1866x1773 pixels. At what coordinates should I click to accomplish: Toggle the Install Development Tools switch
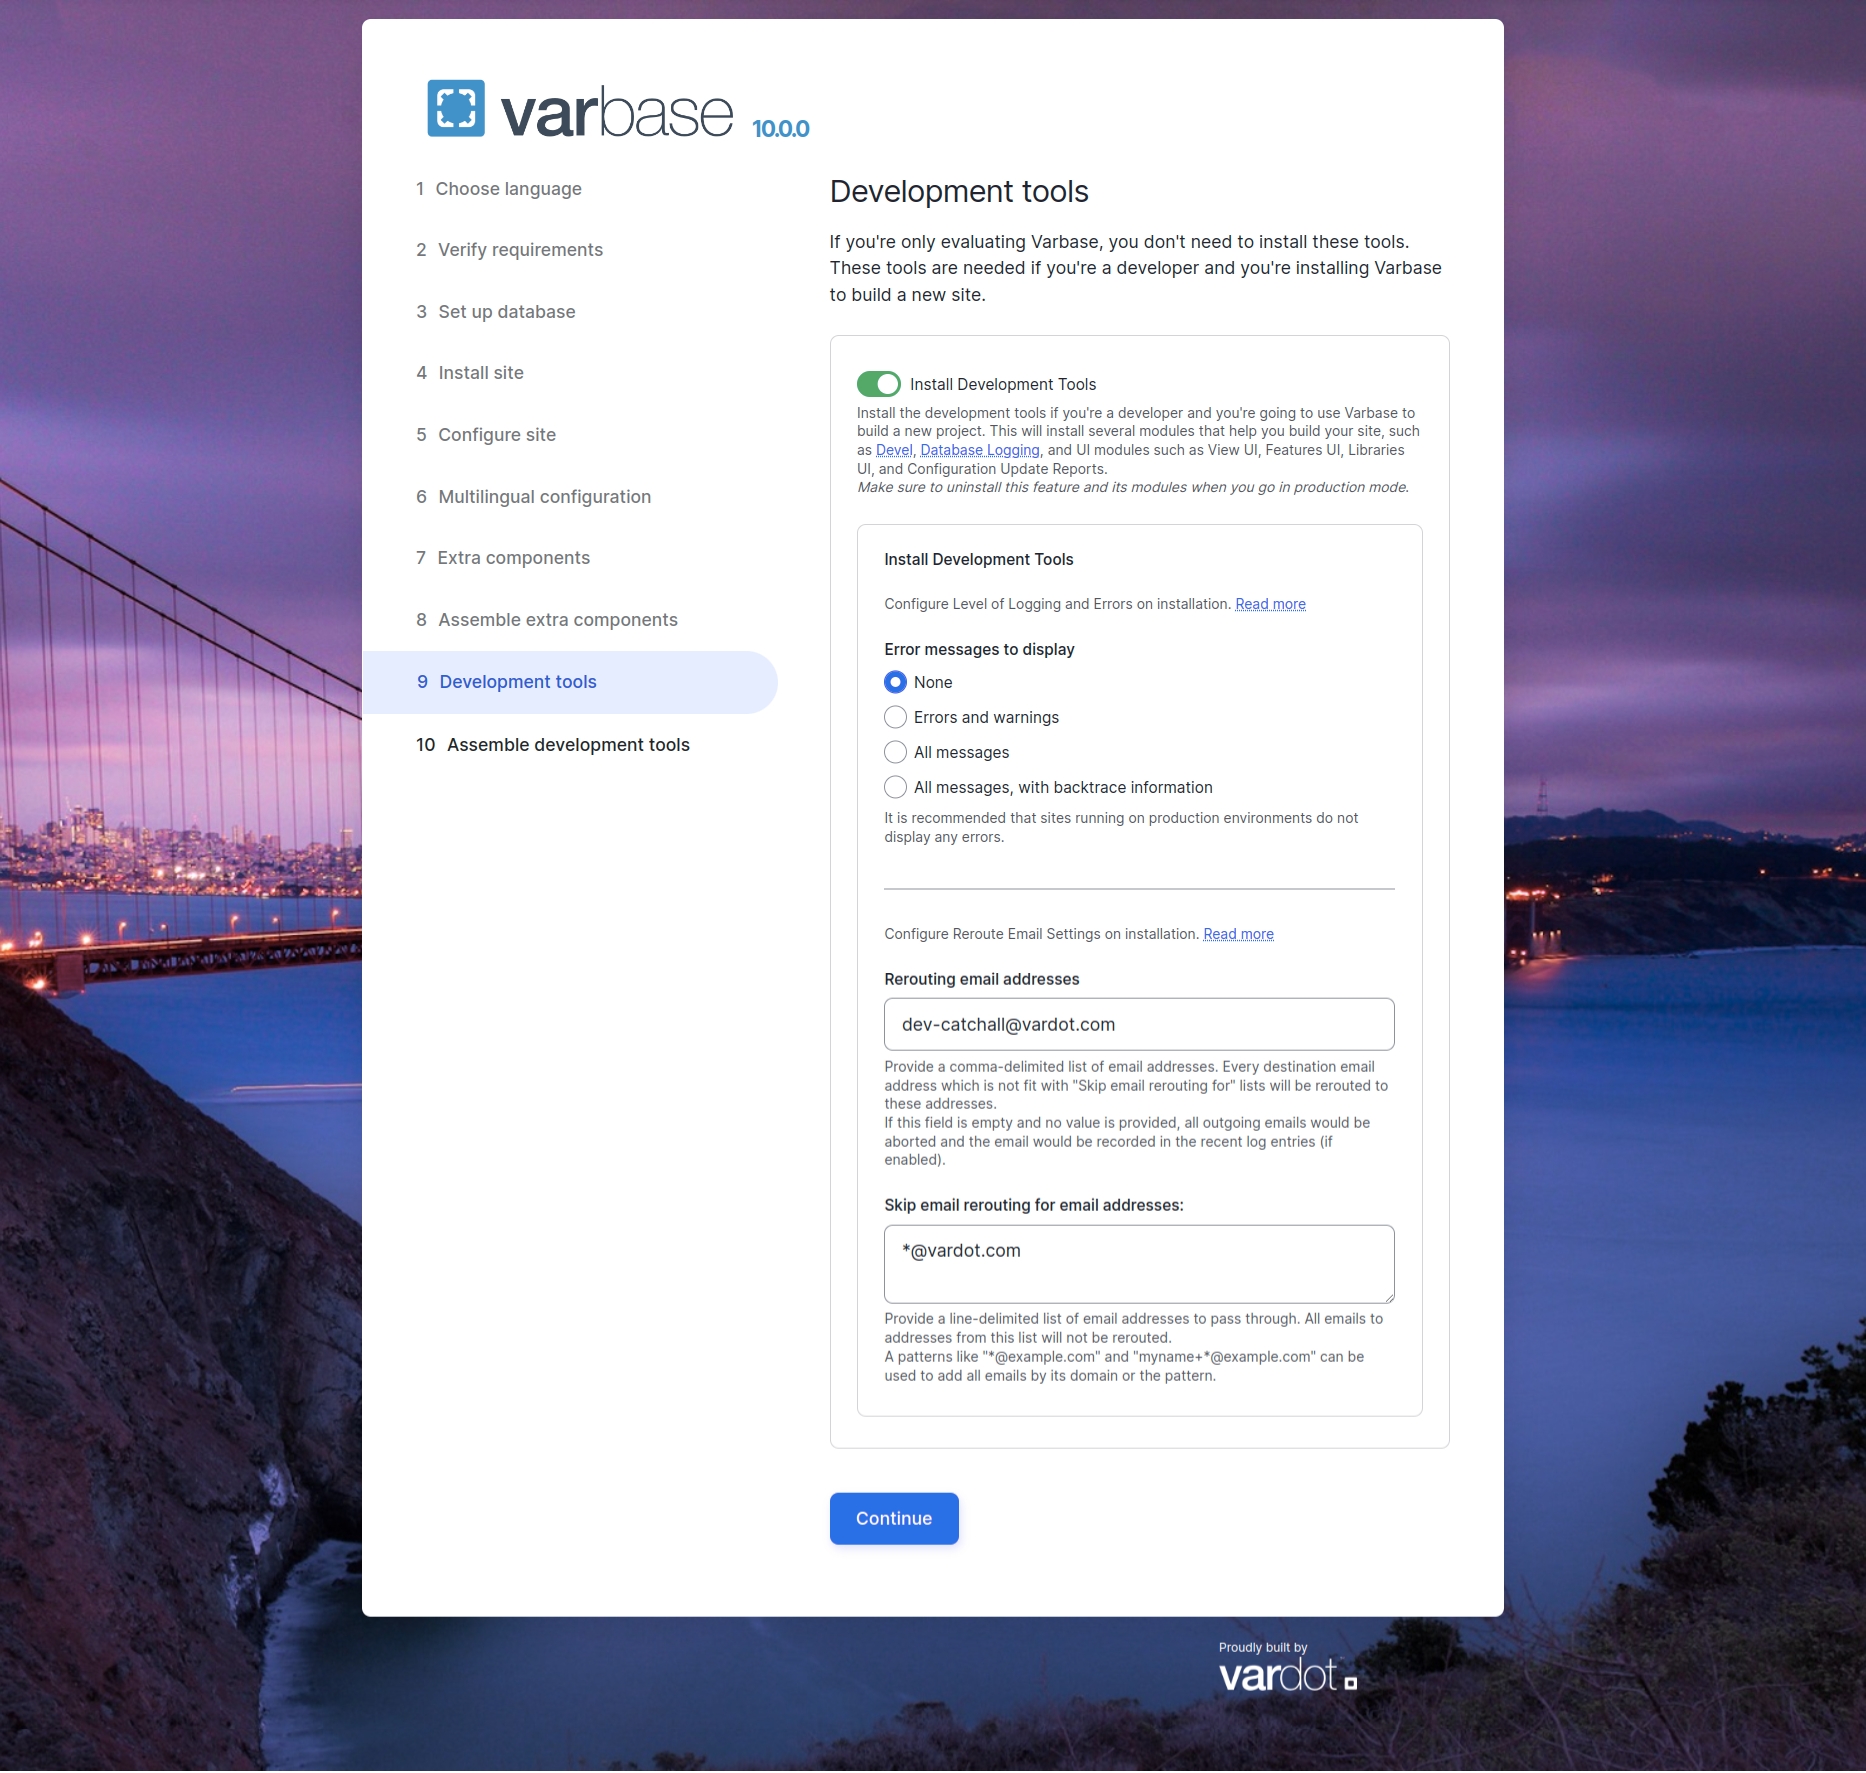click(878, 384)
